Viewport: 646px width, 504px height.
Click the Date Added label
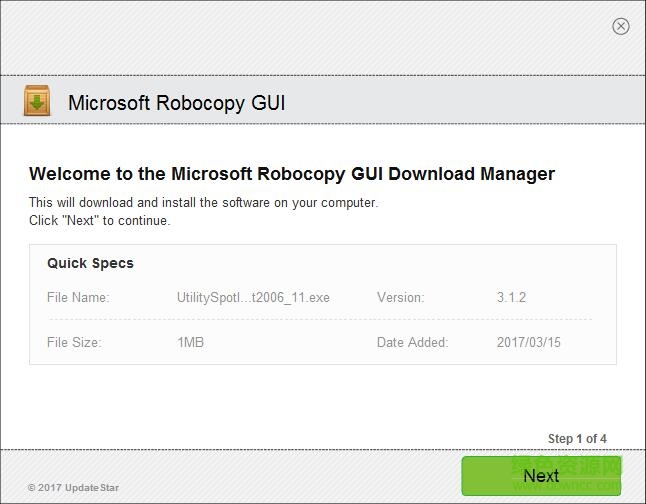[412, 342]
